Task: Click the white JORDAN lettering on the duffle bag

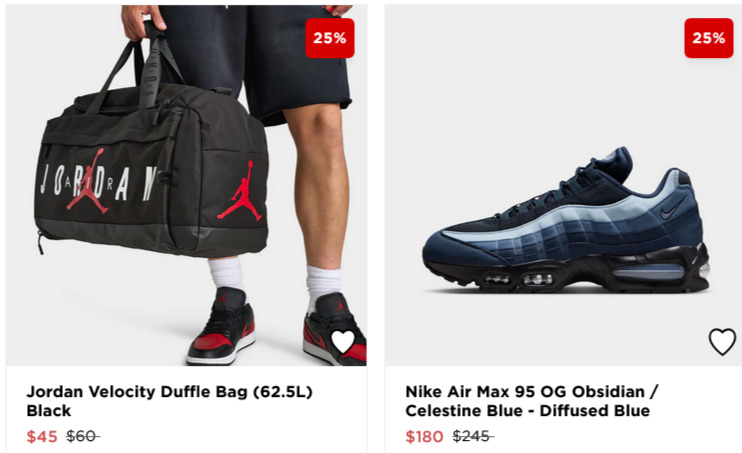Action: pos(98,183)
